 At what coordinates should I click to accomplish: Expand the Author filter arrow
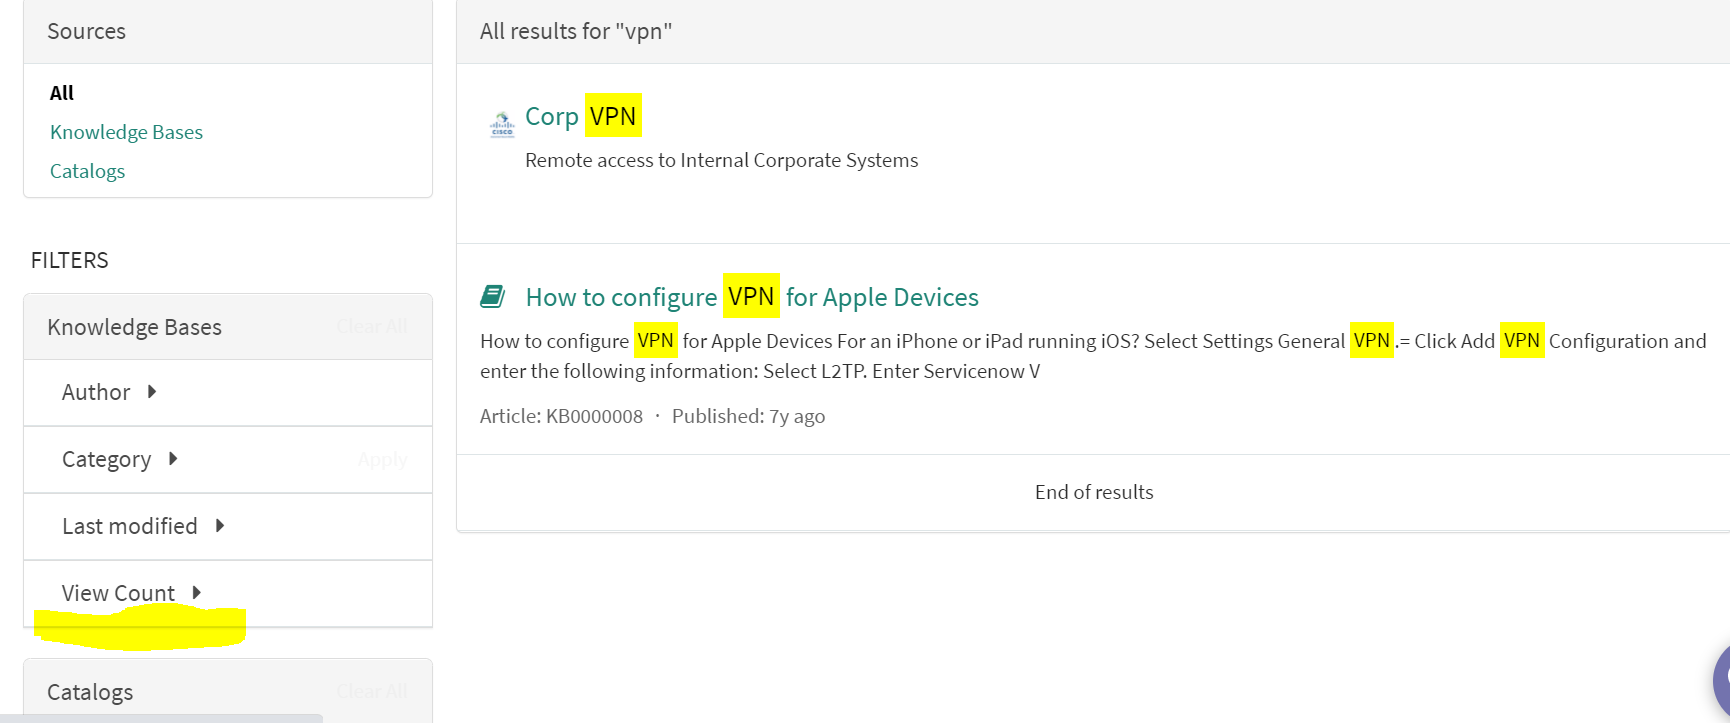click(x=152, y=392)
